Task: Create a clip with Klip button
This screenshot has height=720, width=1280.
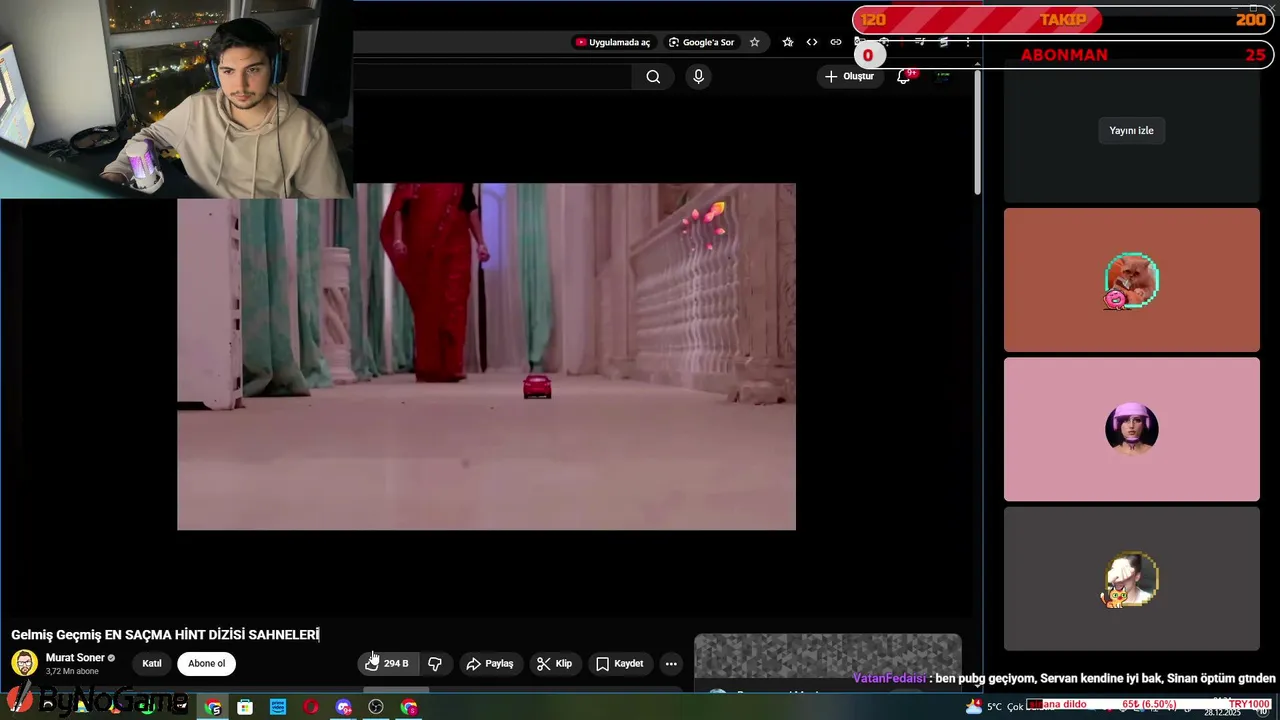Action: tap(555, 663)
